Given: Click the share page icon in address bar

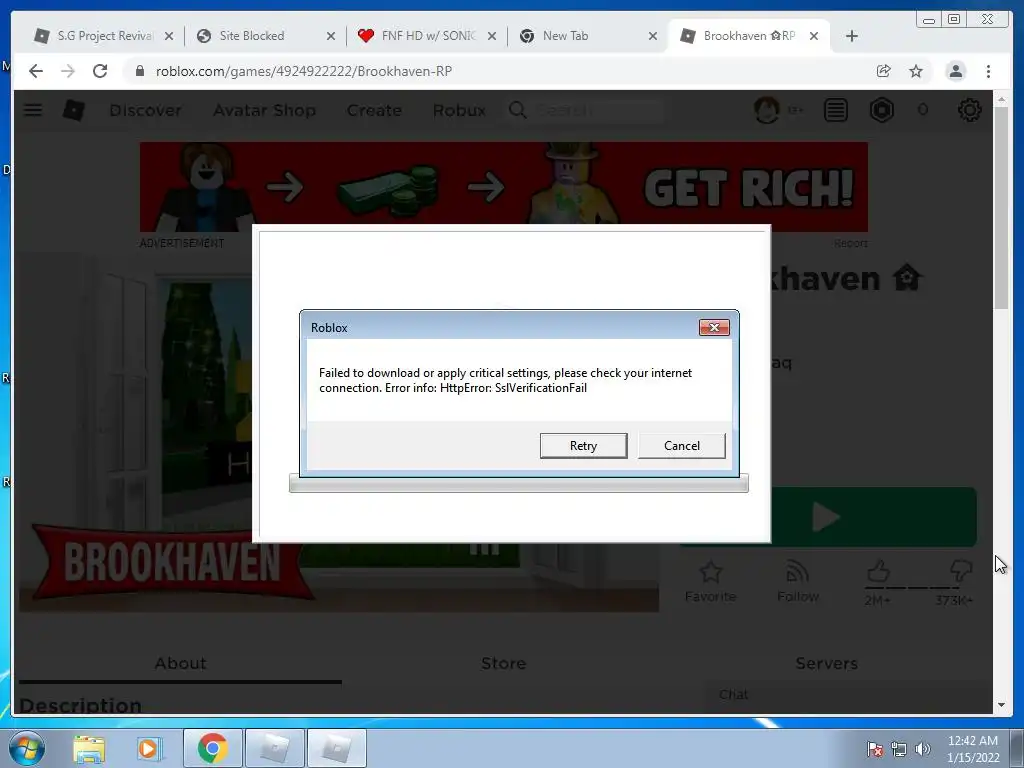Looking at the screenshot, I should pos(884,71).
